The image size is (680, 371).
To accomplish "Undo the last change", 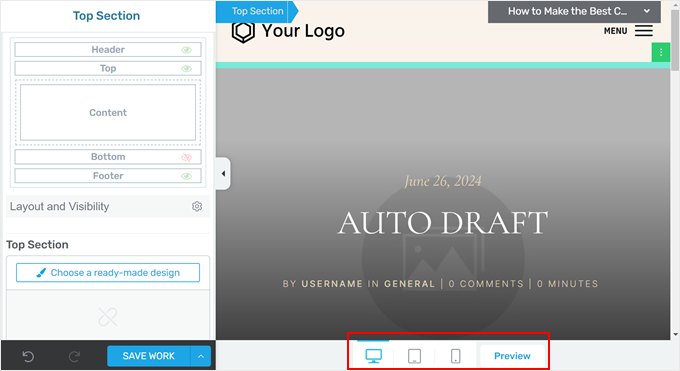I will (28, 356).
